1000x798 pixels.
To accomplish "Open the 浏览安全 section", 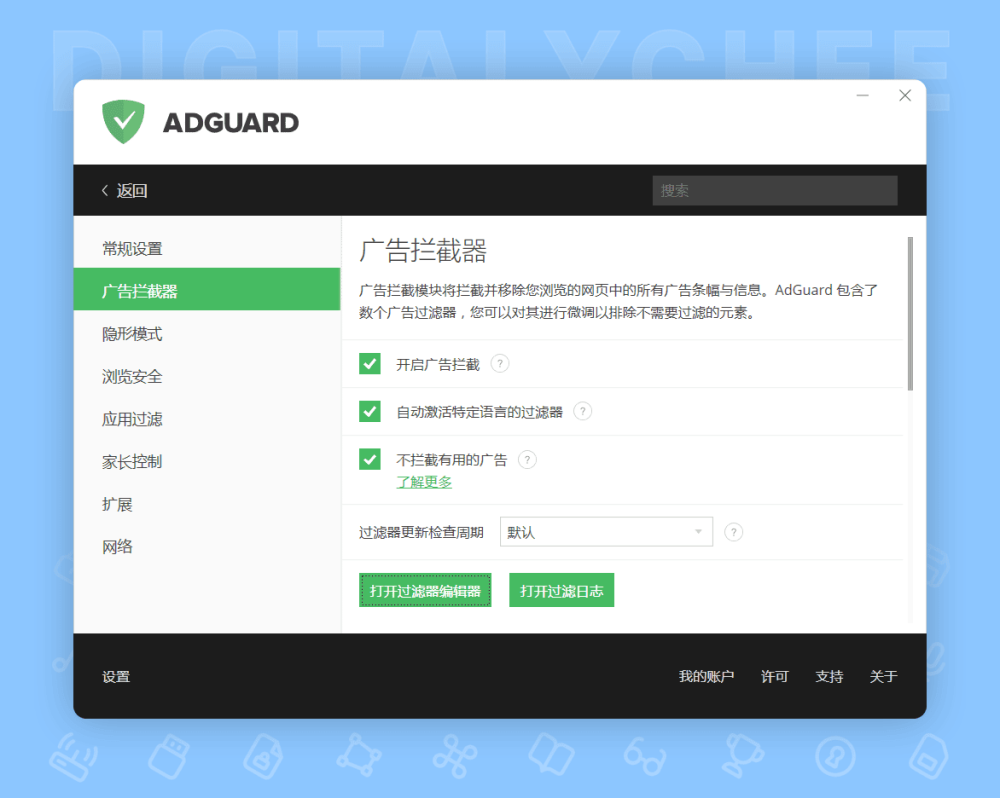I will (207, 376).
